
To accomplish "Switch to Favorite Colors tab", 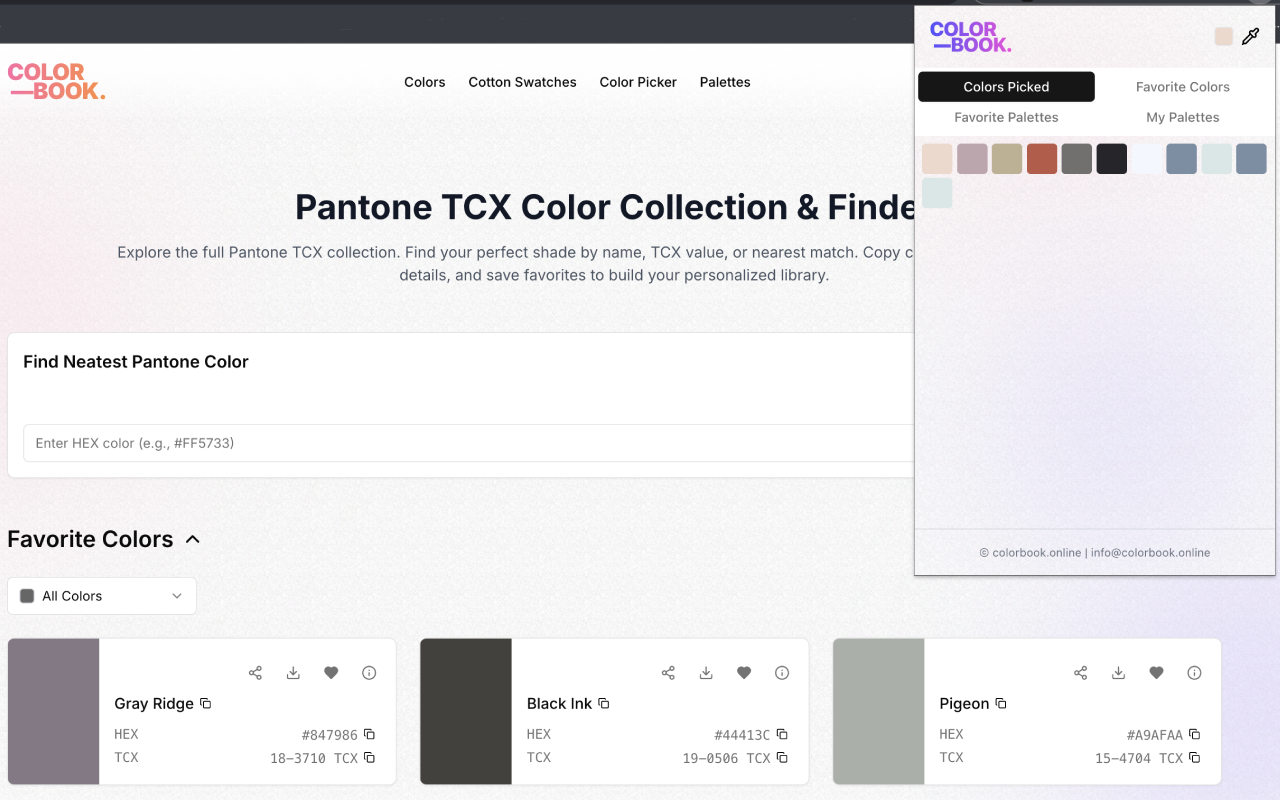I will [1182, 87].
